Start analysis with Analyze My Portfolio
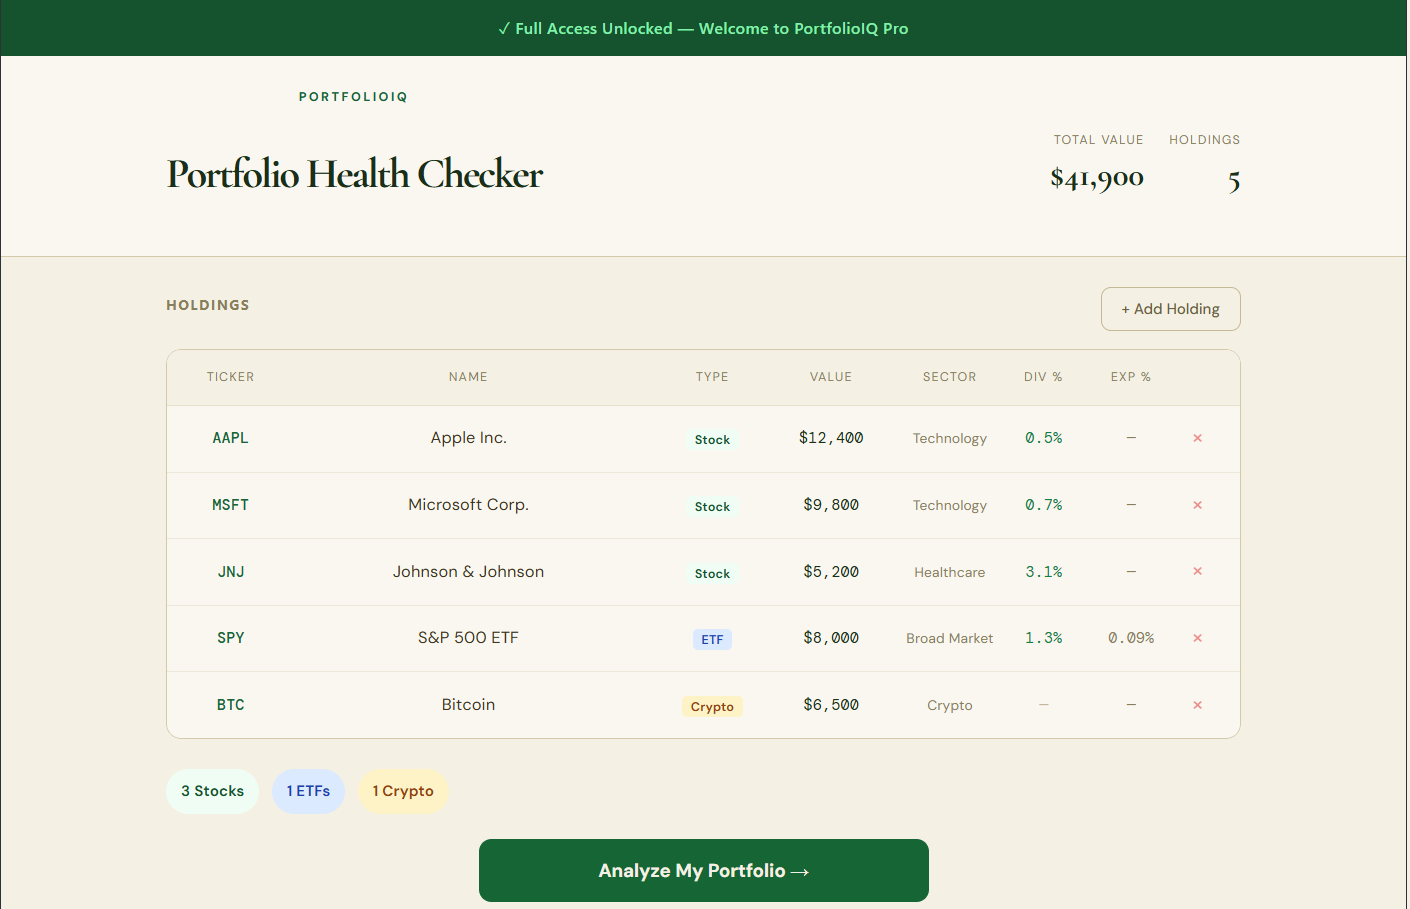This screenshot has height=909, width=1410. pos(704,870)
